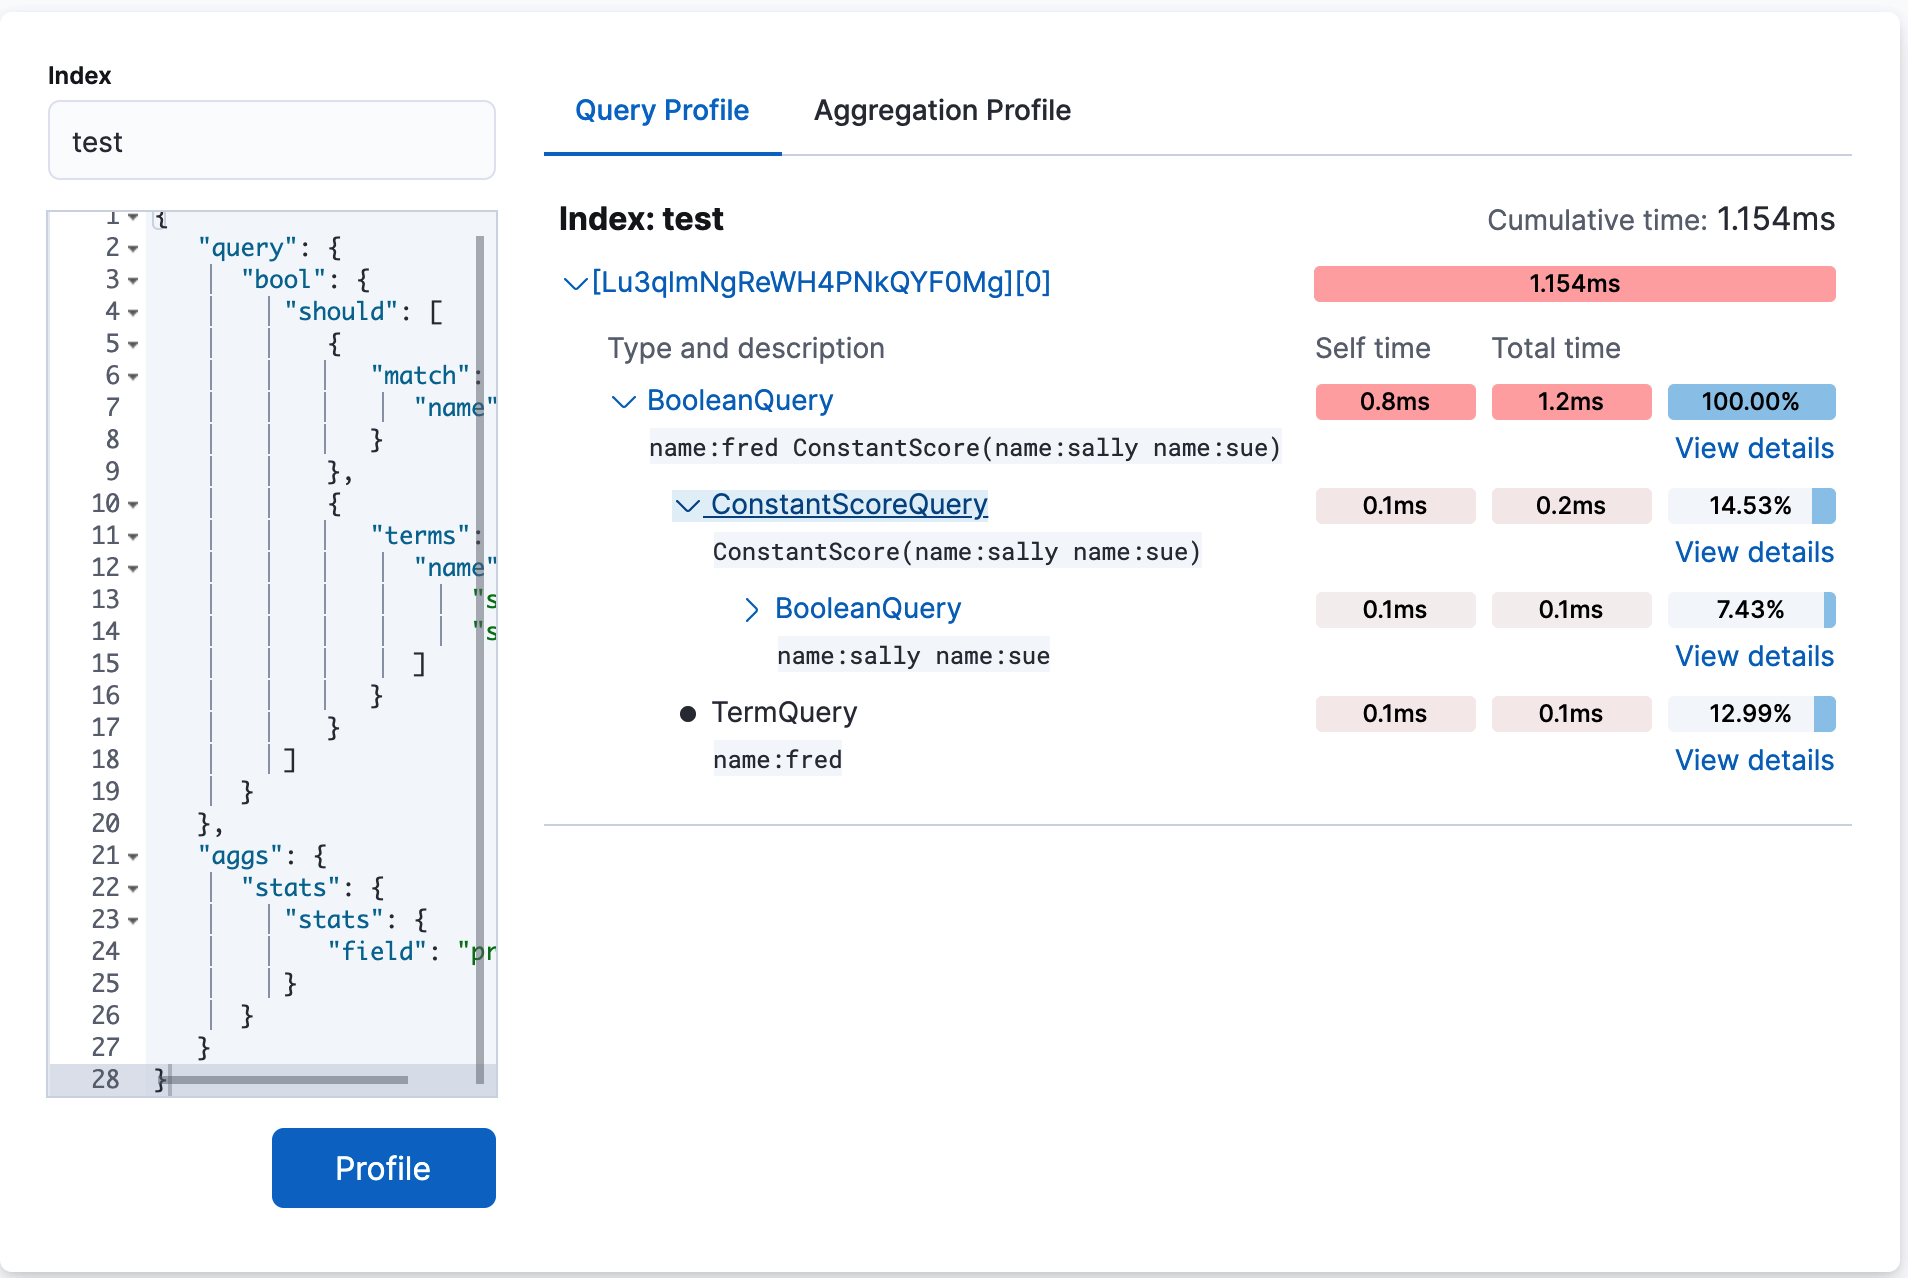Screen dimensions: 1908x1278
Task: Collapse the root JSON fold icon on line 1
Action: 132,218
